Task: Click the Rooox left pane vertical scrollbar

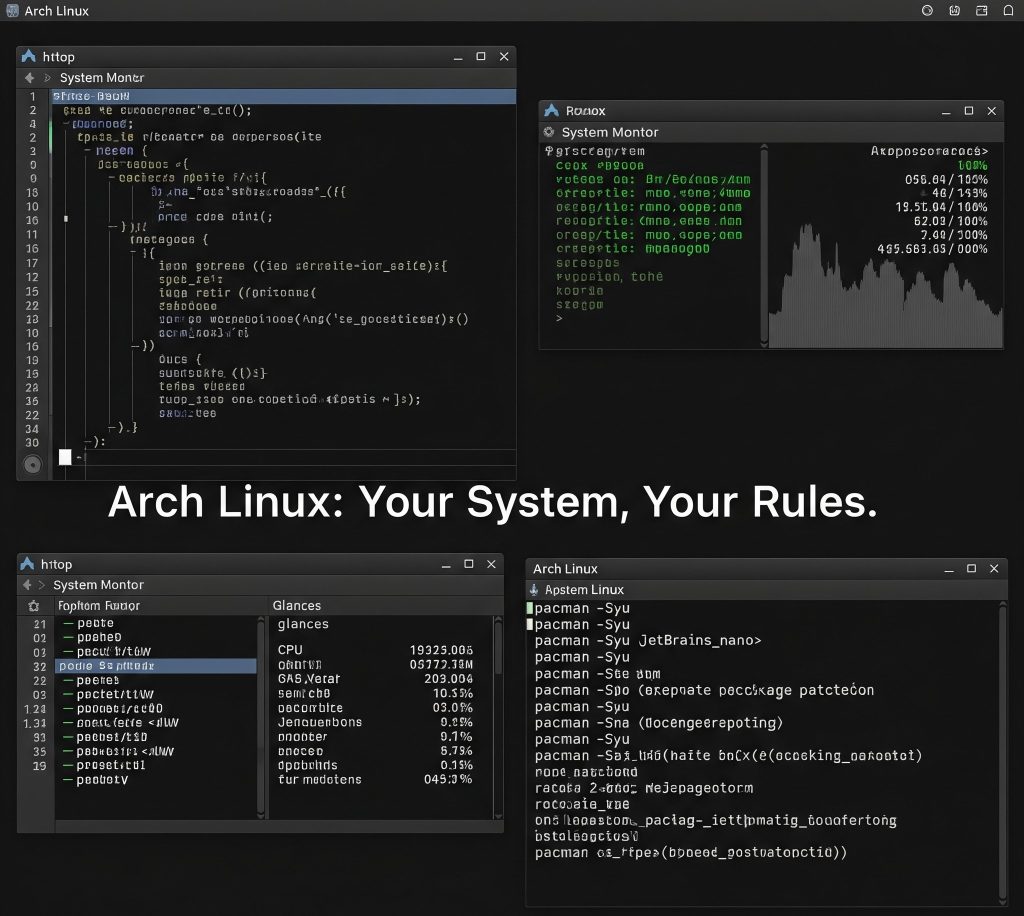Action: pos(764,245)
